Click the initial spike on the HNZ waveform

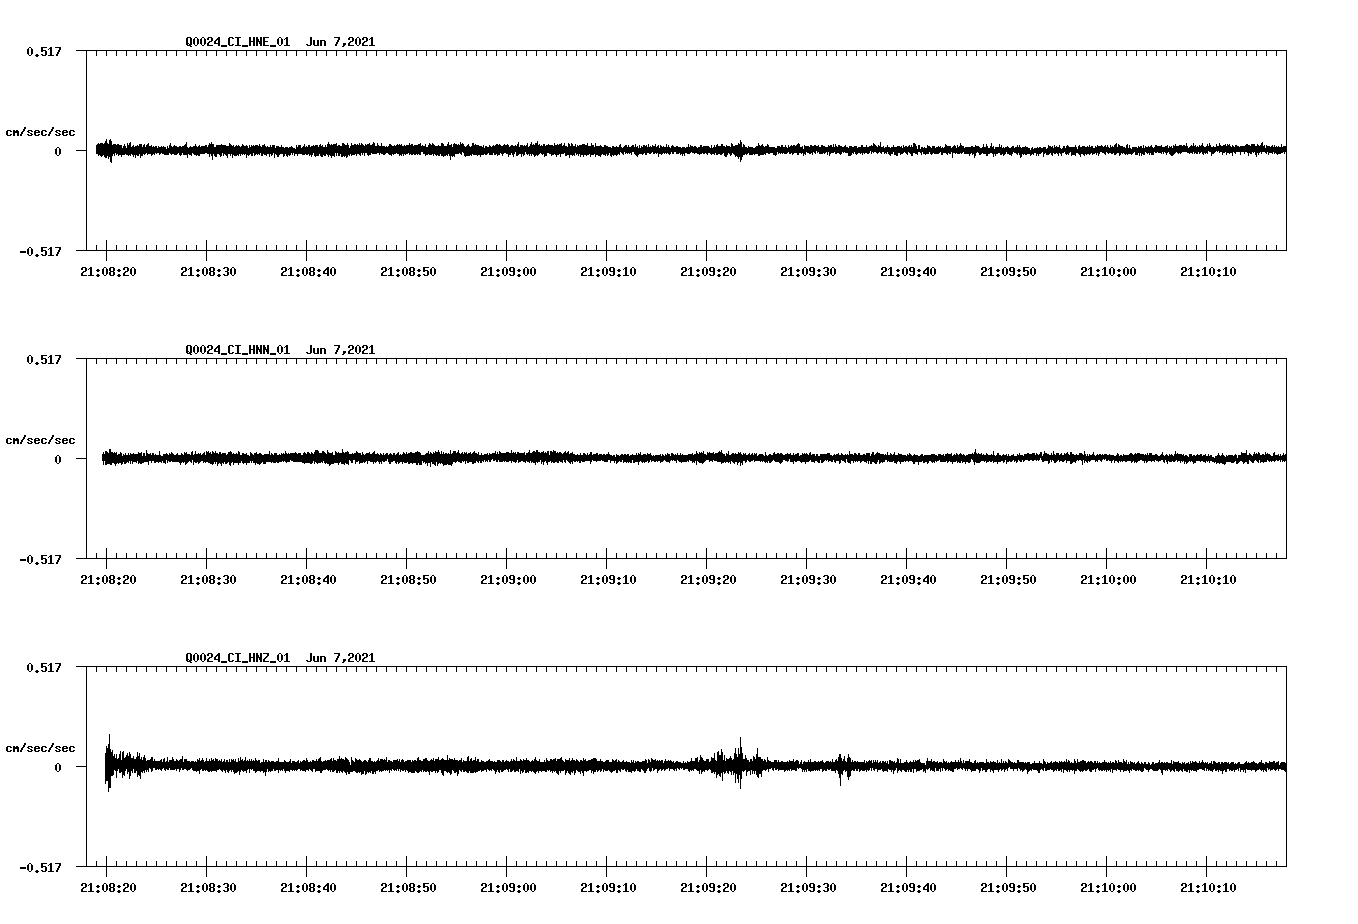click(108, 763)
